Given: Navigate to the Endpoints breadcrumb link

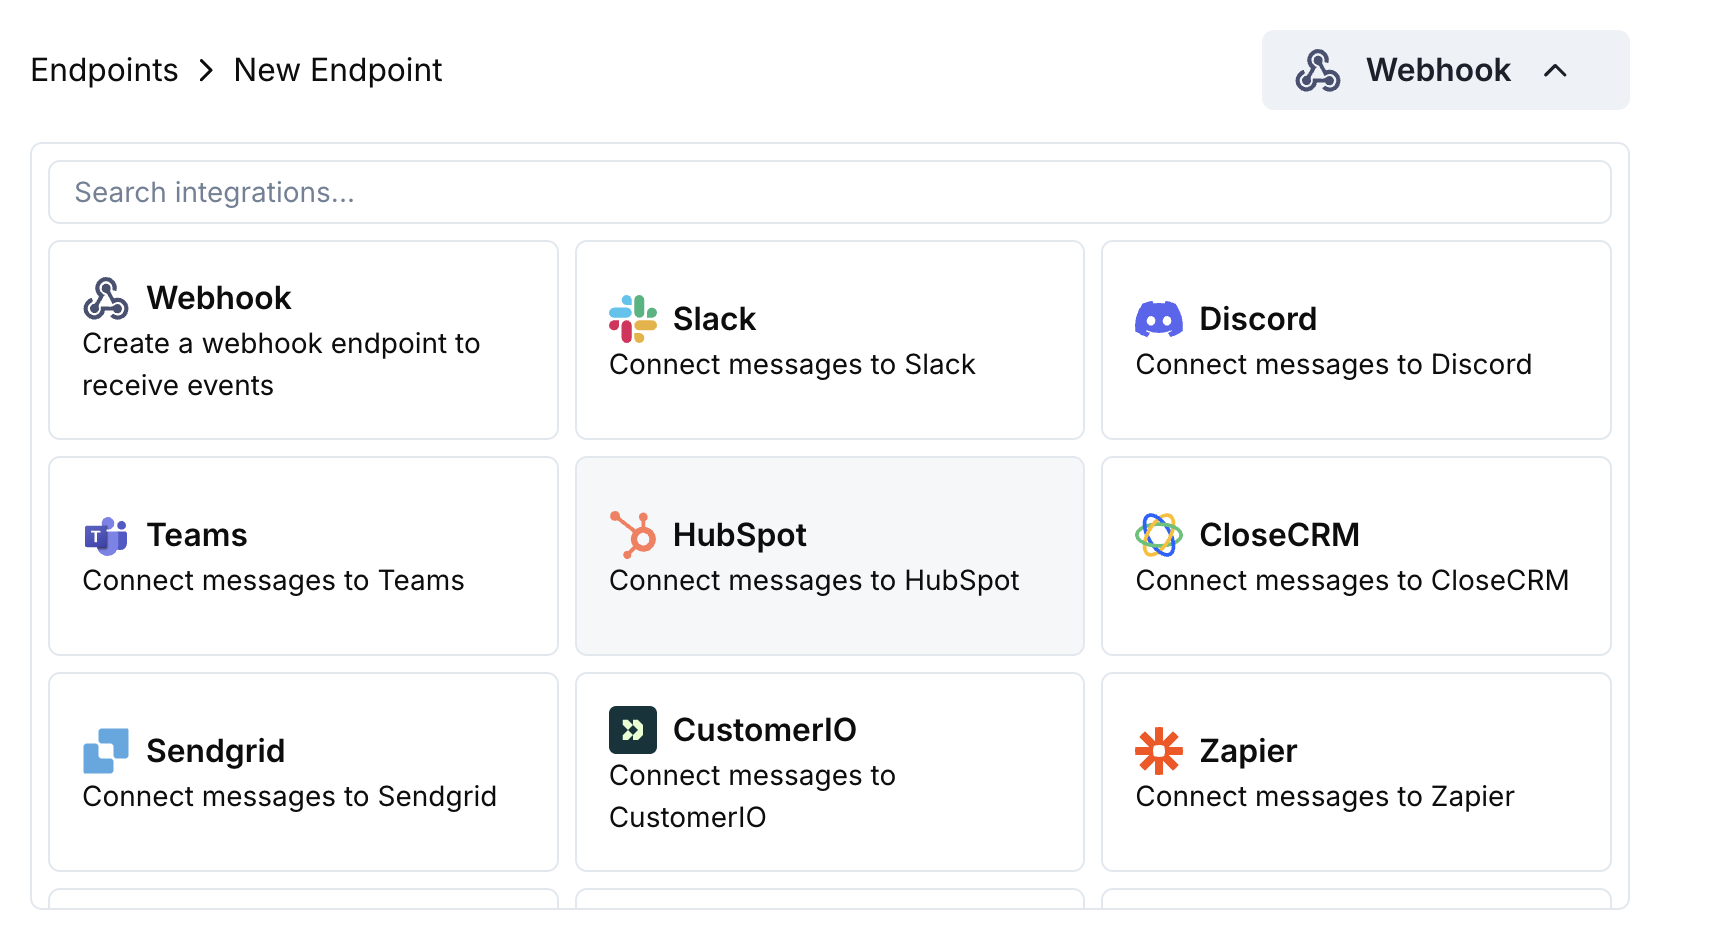Looking at the screenshot, I should 104,70.
